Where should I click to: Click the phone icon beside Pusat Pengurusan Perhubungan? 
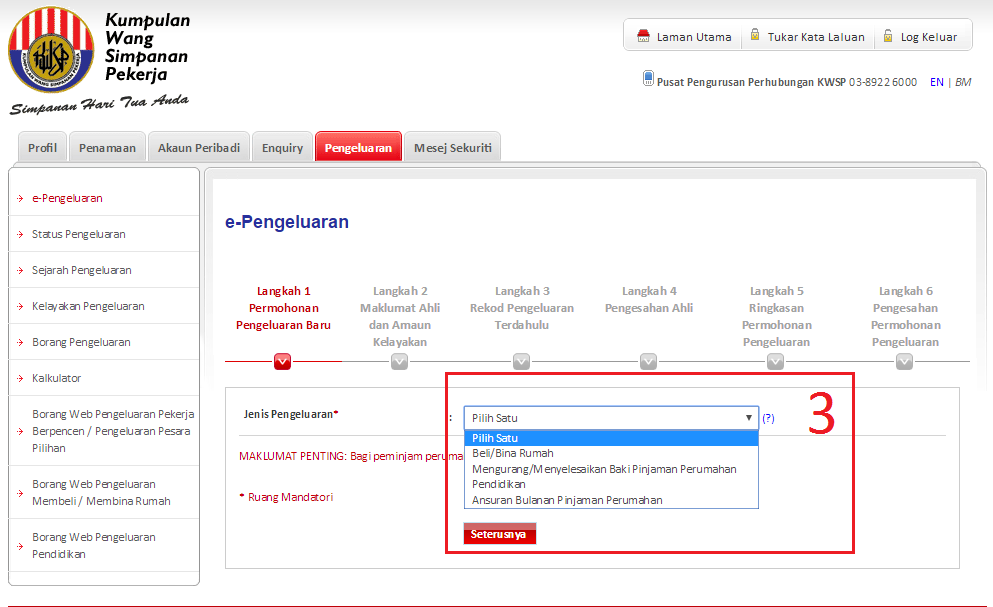tap(648, 78)
